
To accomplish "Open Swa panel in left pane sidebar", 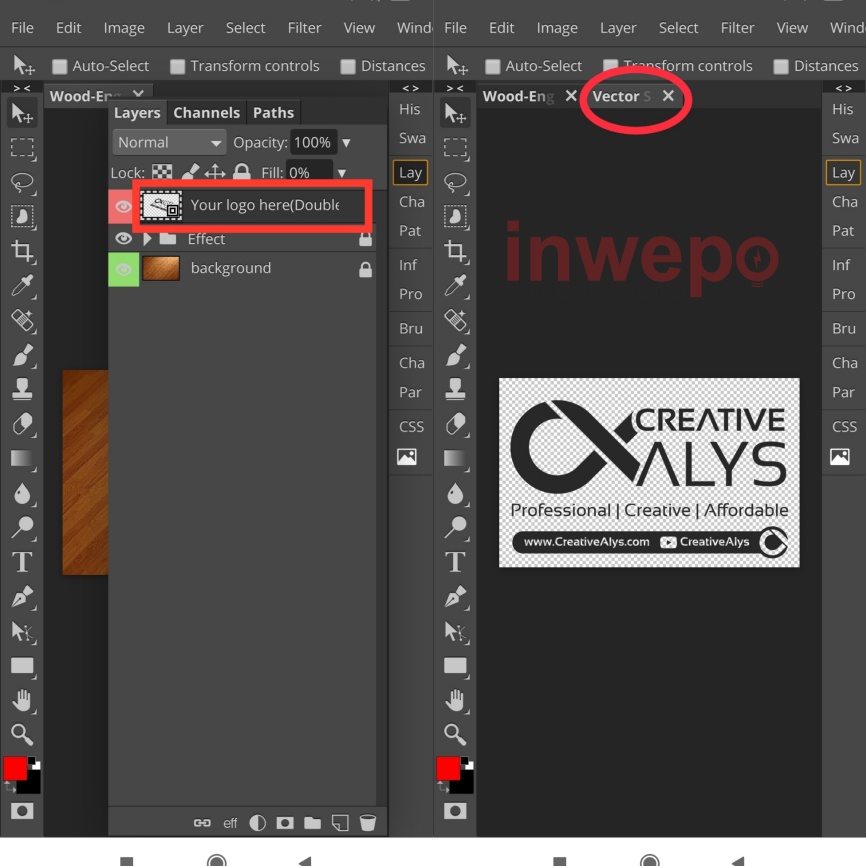I will [412, 138].
